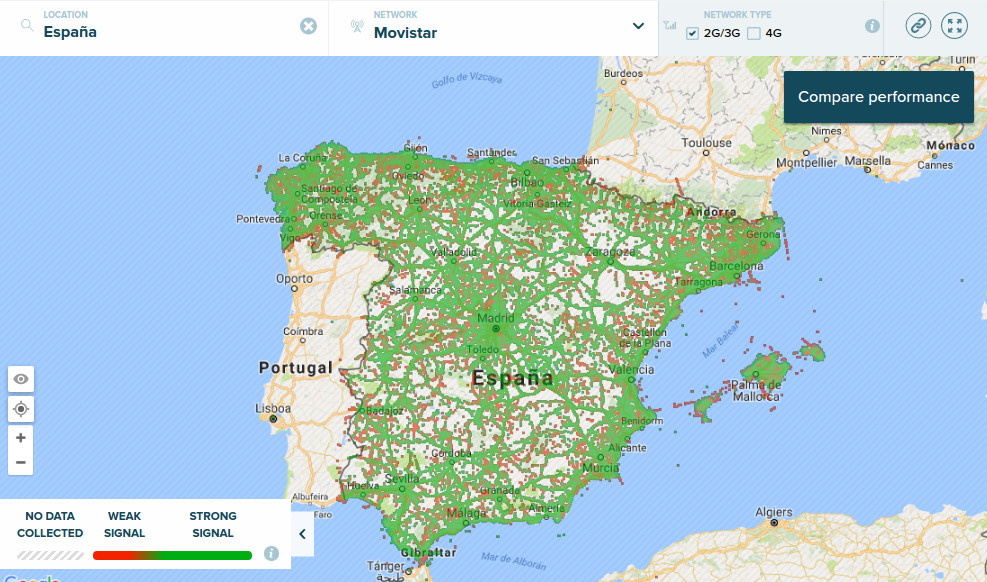Zoom out the map with minus
Image resolution: width=987 pixels, height=582 pixels.
pyautogui.click(x=21, y=462)
